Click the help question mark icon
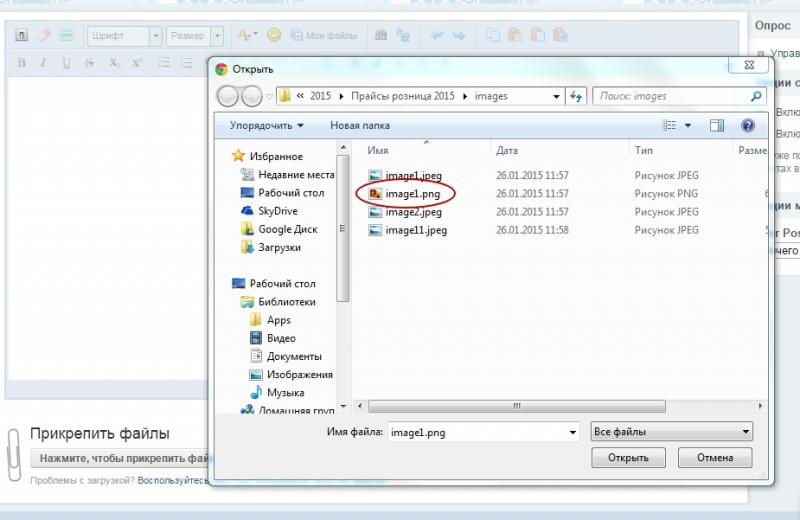Screen dimensions: 800x520 pyautogui.click(x=746, y=125)
